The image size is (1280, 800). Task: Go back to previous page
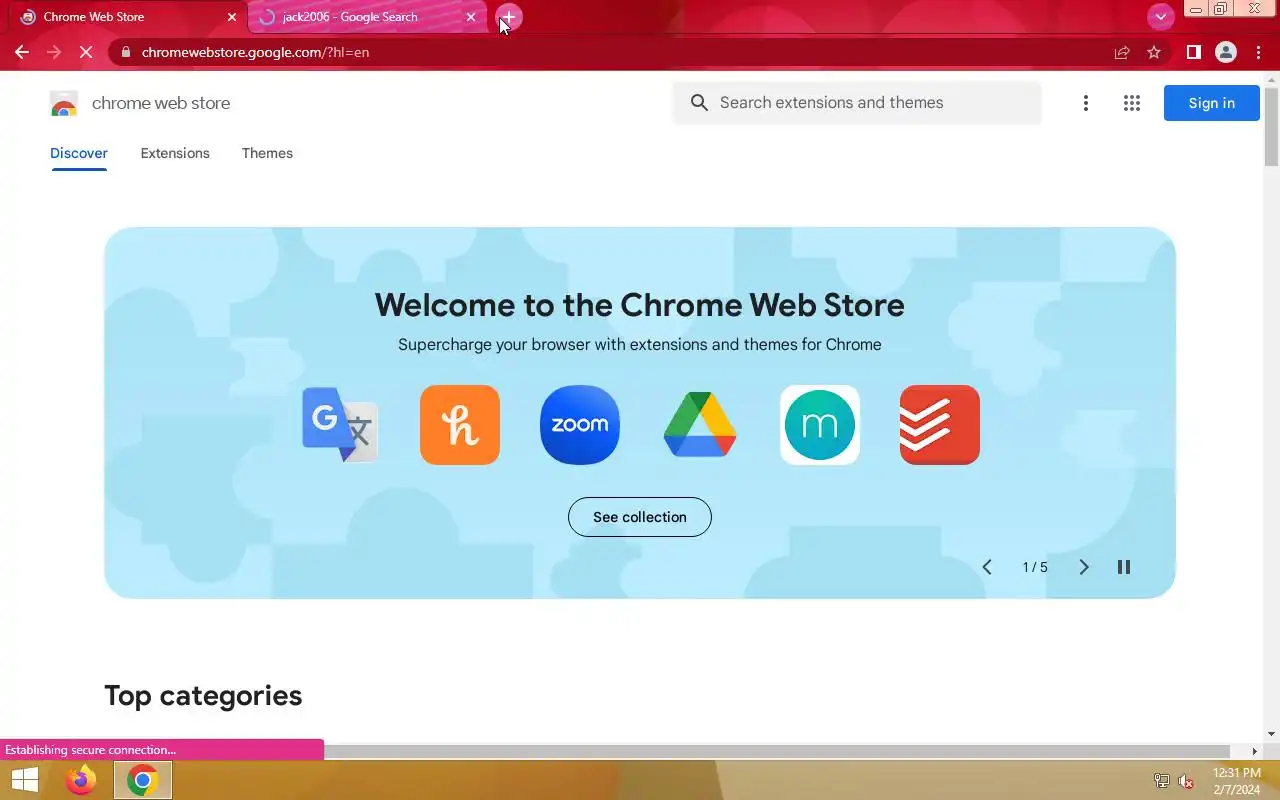click(22, 52)
